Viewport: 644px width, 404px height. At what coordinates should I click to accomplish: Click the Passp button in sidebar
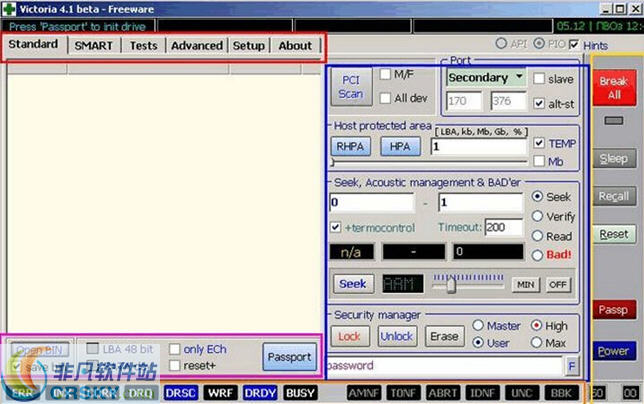pyautogui.click(x=612, y=310)
